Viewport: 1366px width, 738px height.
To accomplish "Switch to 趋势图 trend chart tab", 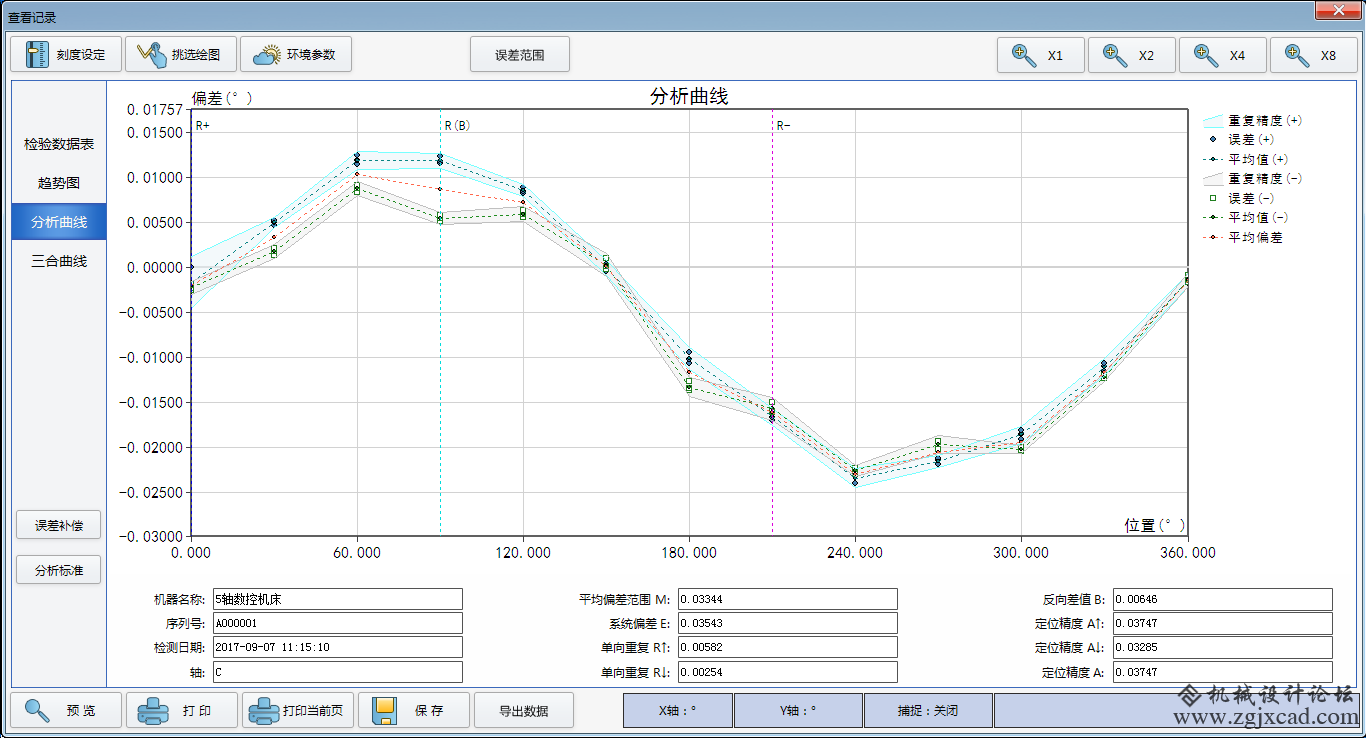I will tap(59, 183).
